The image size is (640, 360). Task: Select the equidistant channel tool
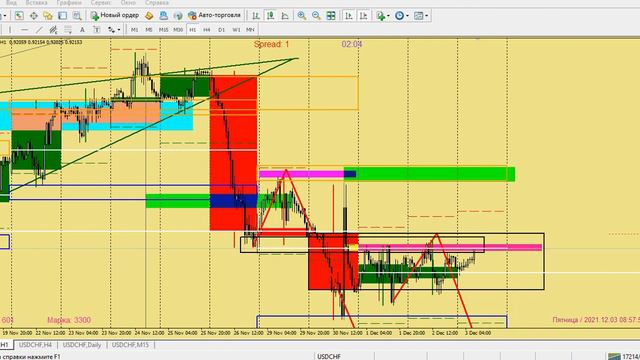[x=53, y=30]
